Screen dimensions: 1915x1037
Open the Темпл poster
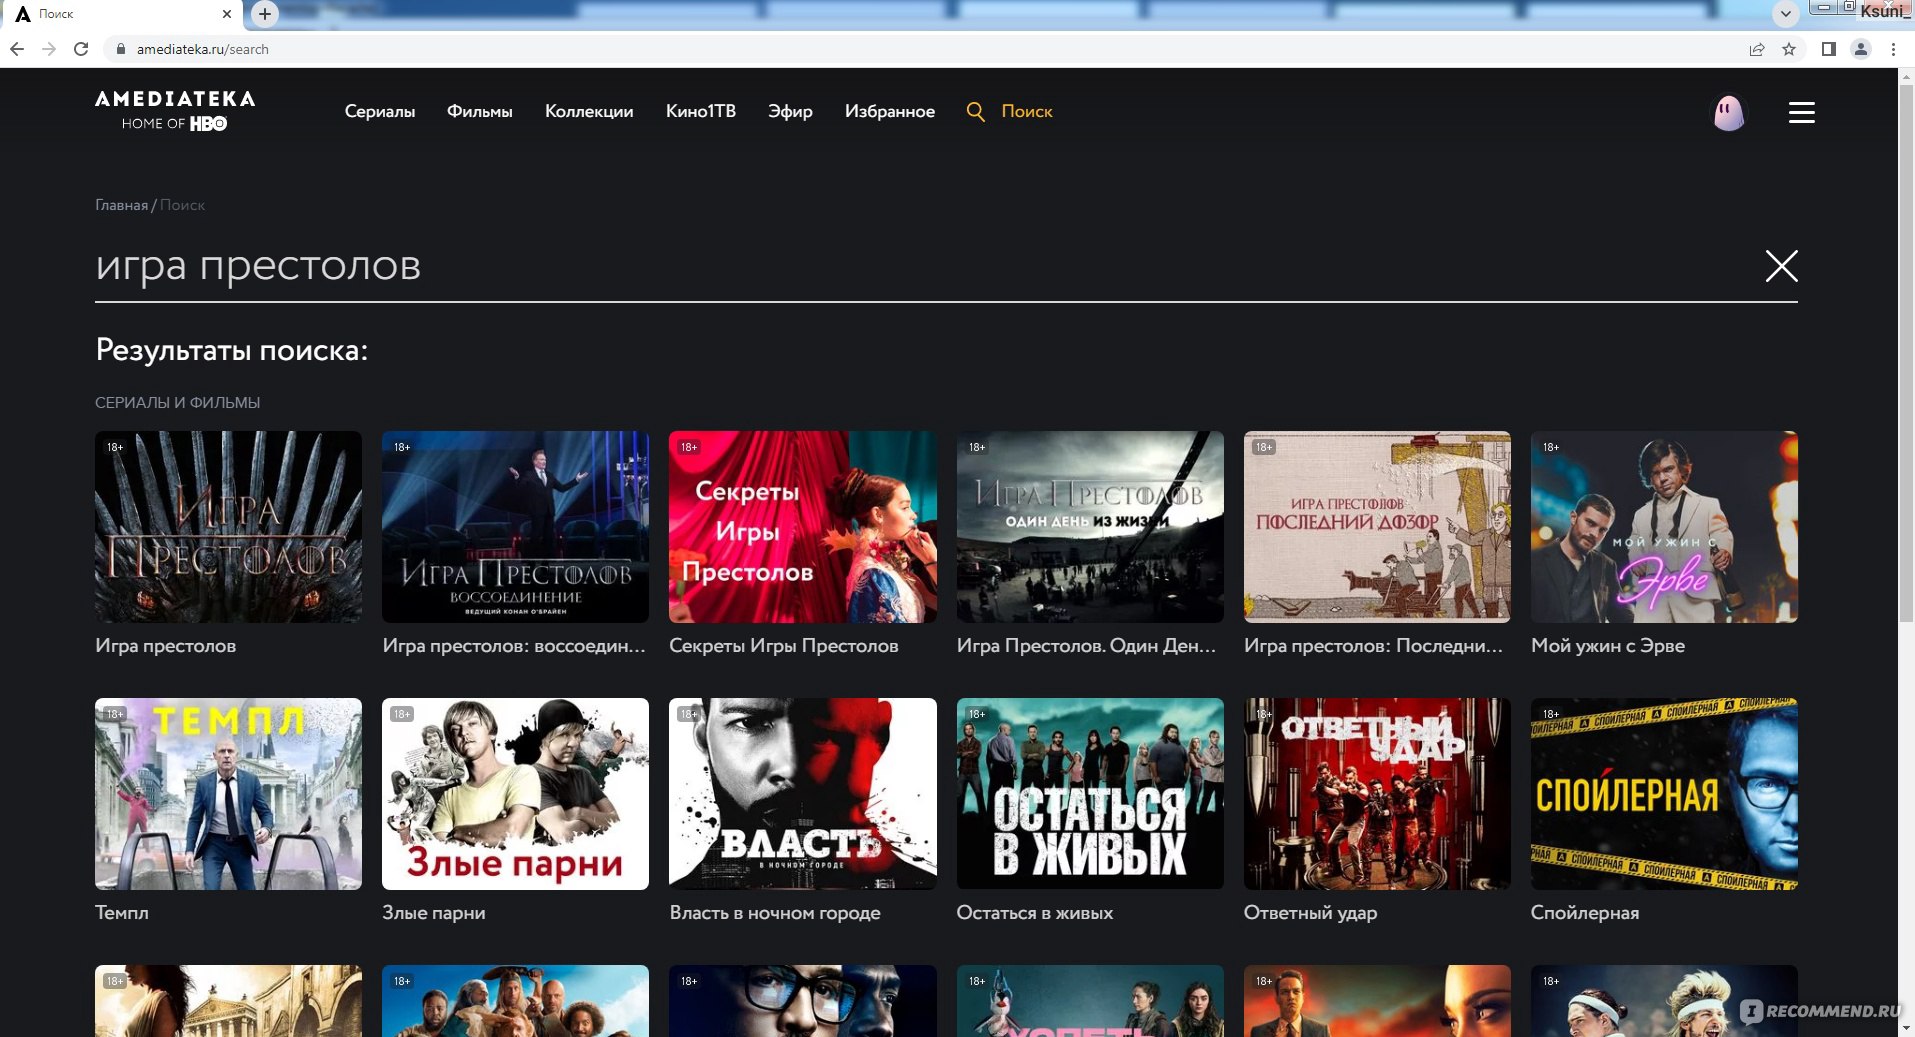click(x=228, y=794)
